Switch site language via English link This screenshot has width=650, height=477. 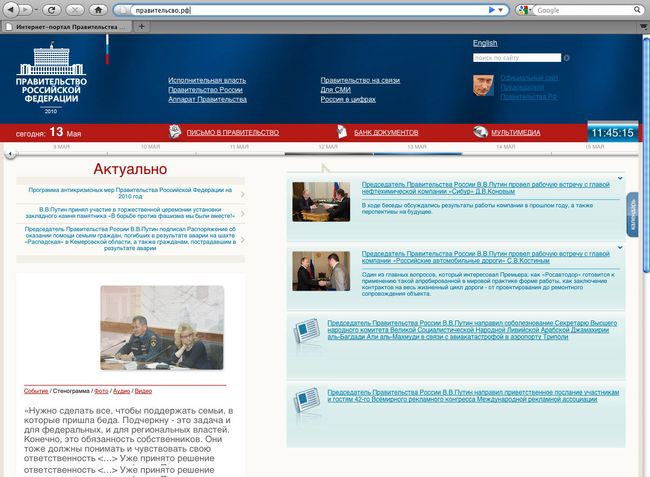point(485,43)
